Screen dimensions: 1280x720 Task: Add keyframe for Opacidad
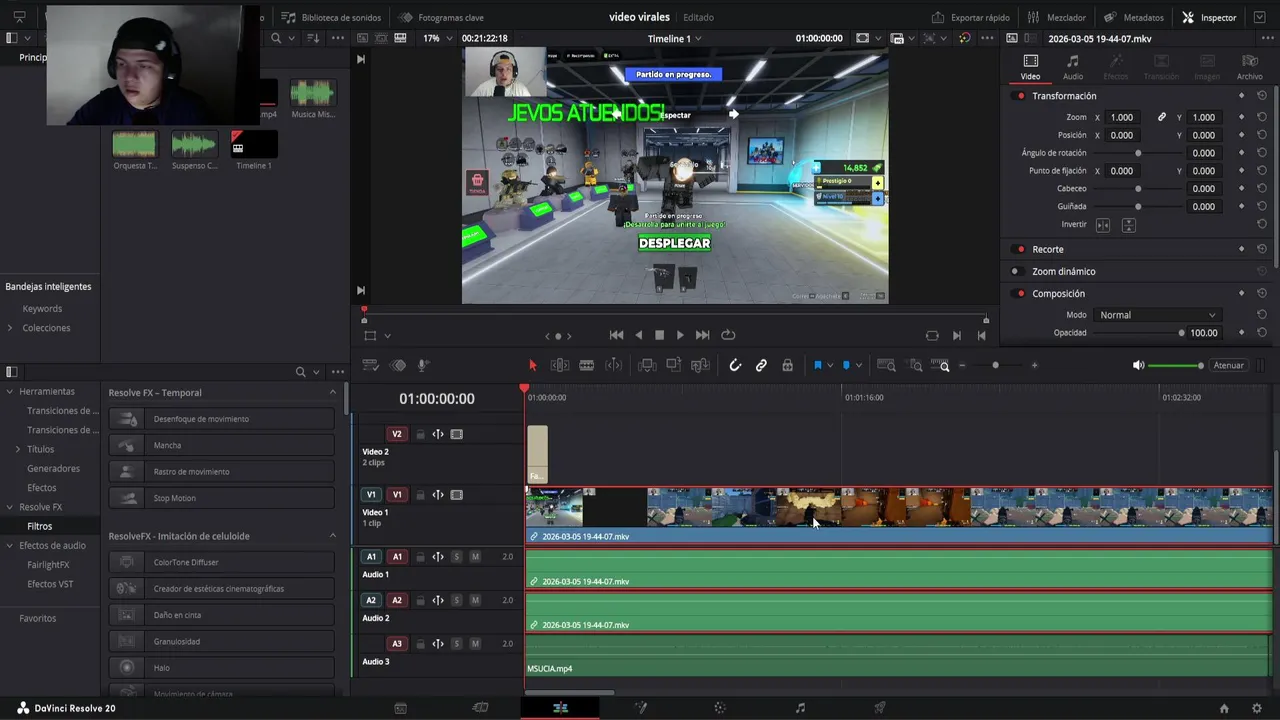1241,333
